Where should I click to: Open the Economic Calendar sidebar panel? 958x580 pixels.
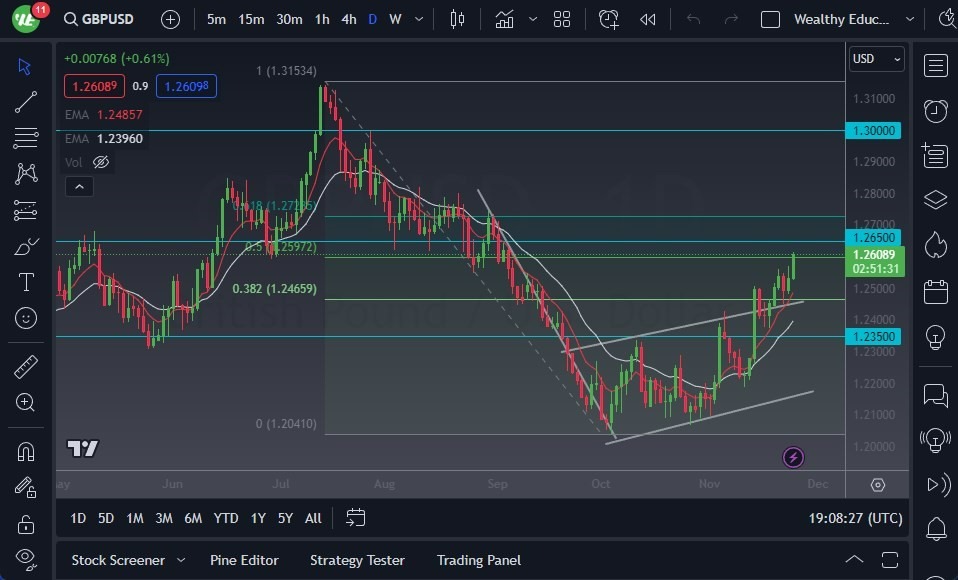(936, 292)
